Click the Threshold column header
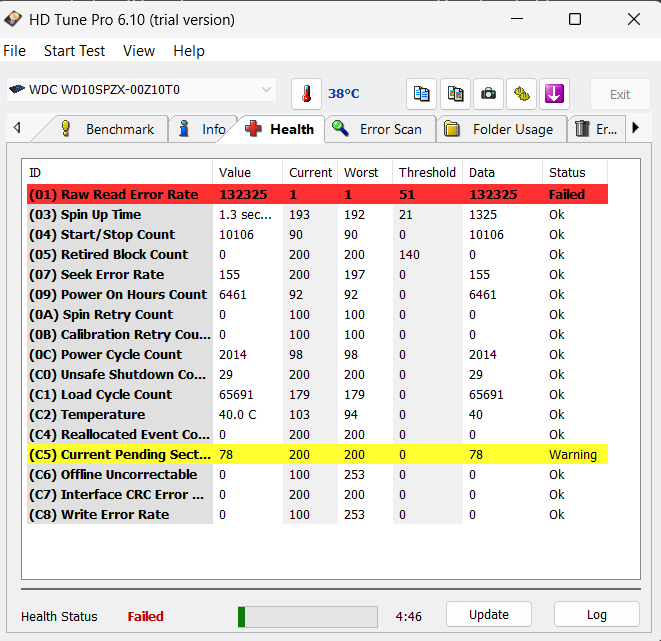Image resolution: width=661 pixels, height=641 pixels. point(427,172)
